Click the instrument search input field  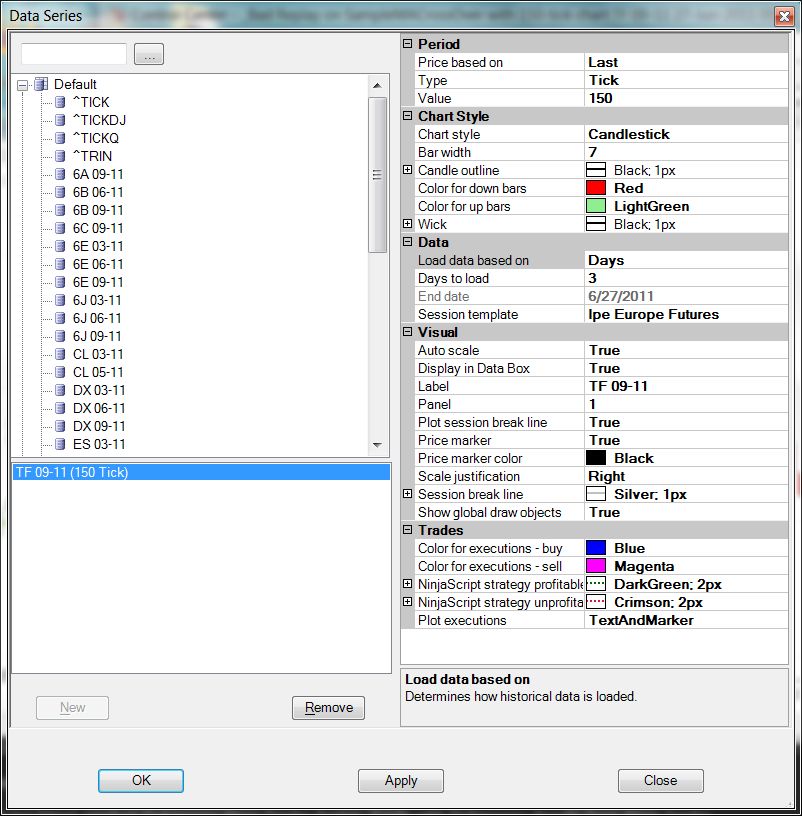click(73, 54)
